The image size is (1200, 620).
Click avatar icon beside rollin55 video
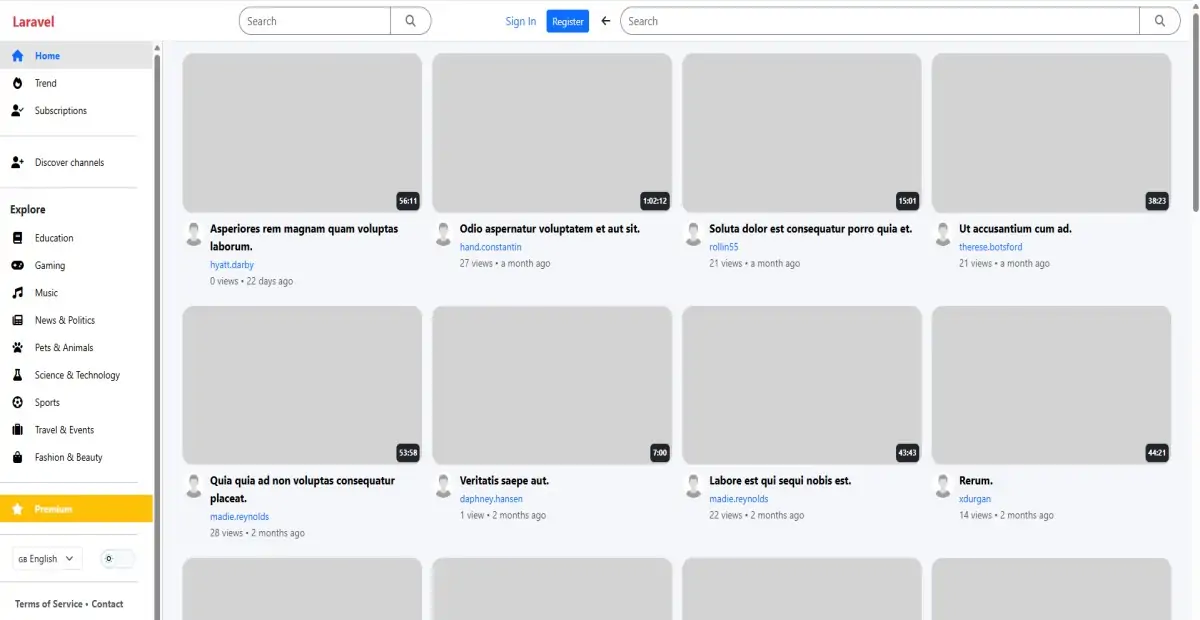[693, 234]
